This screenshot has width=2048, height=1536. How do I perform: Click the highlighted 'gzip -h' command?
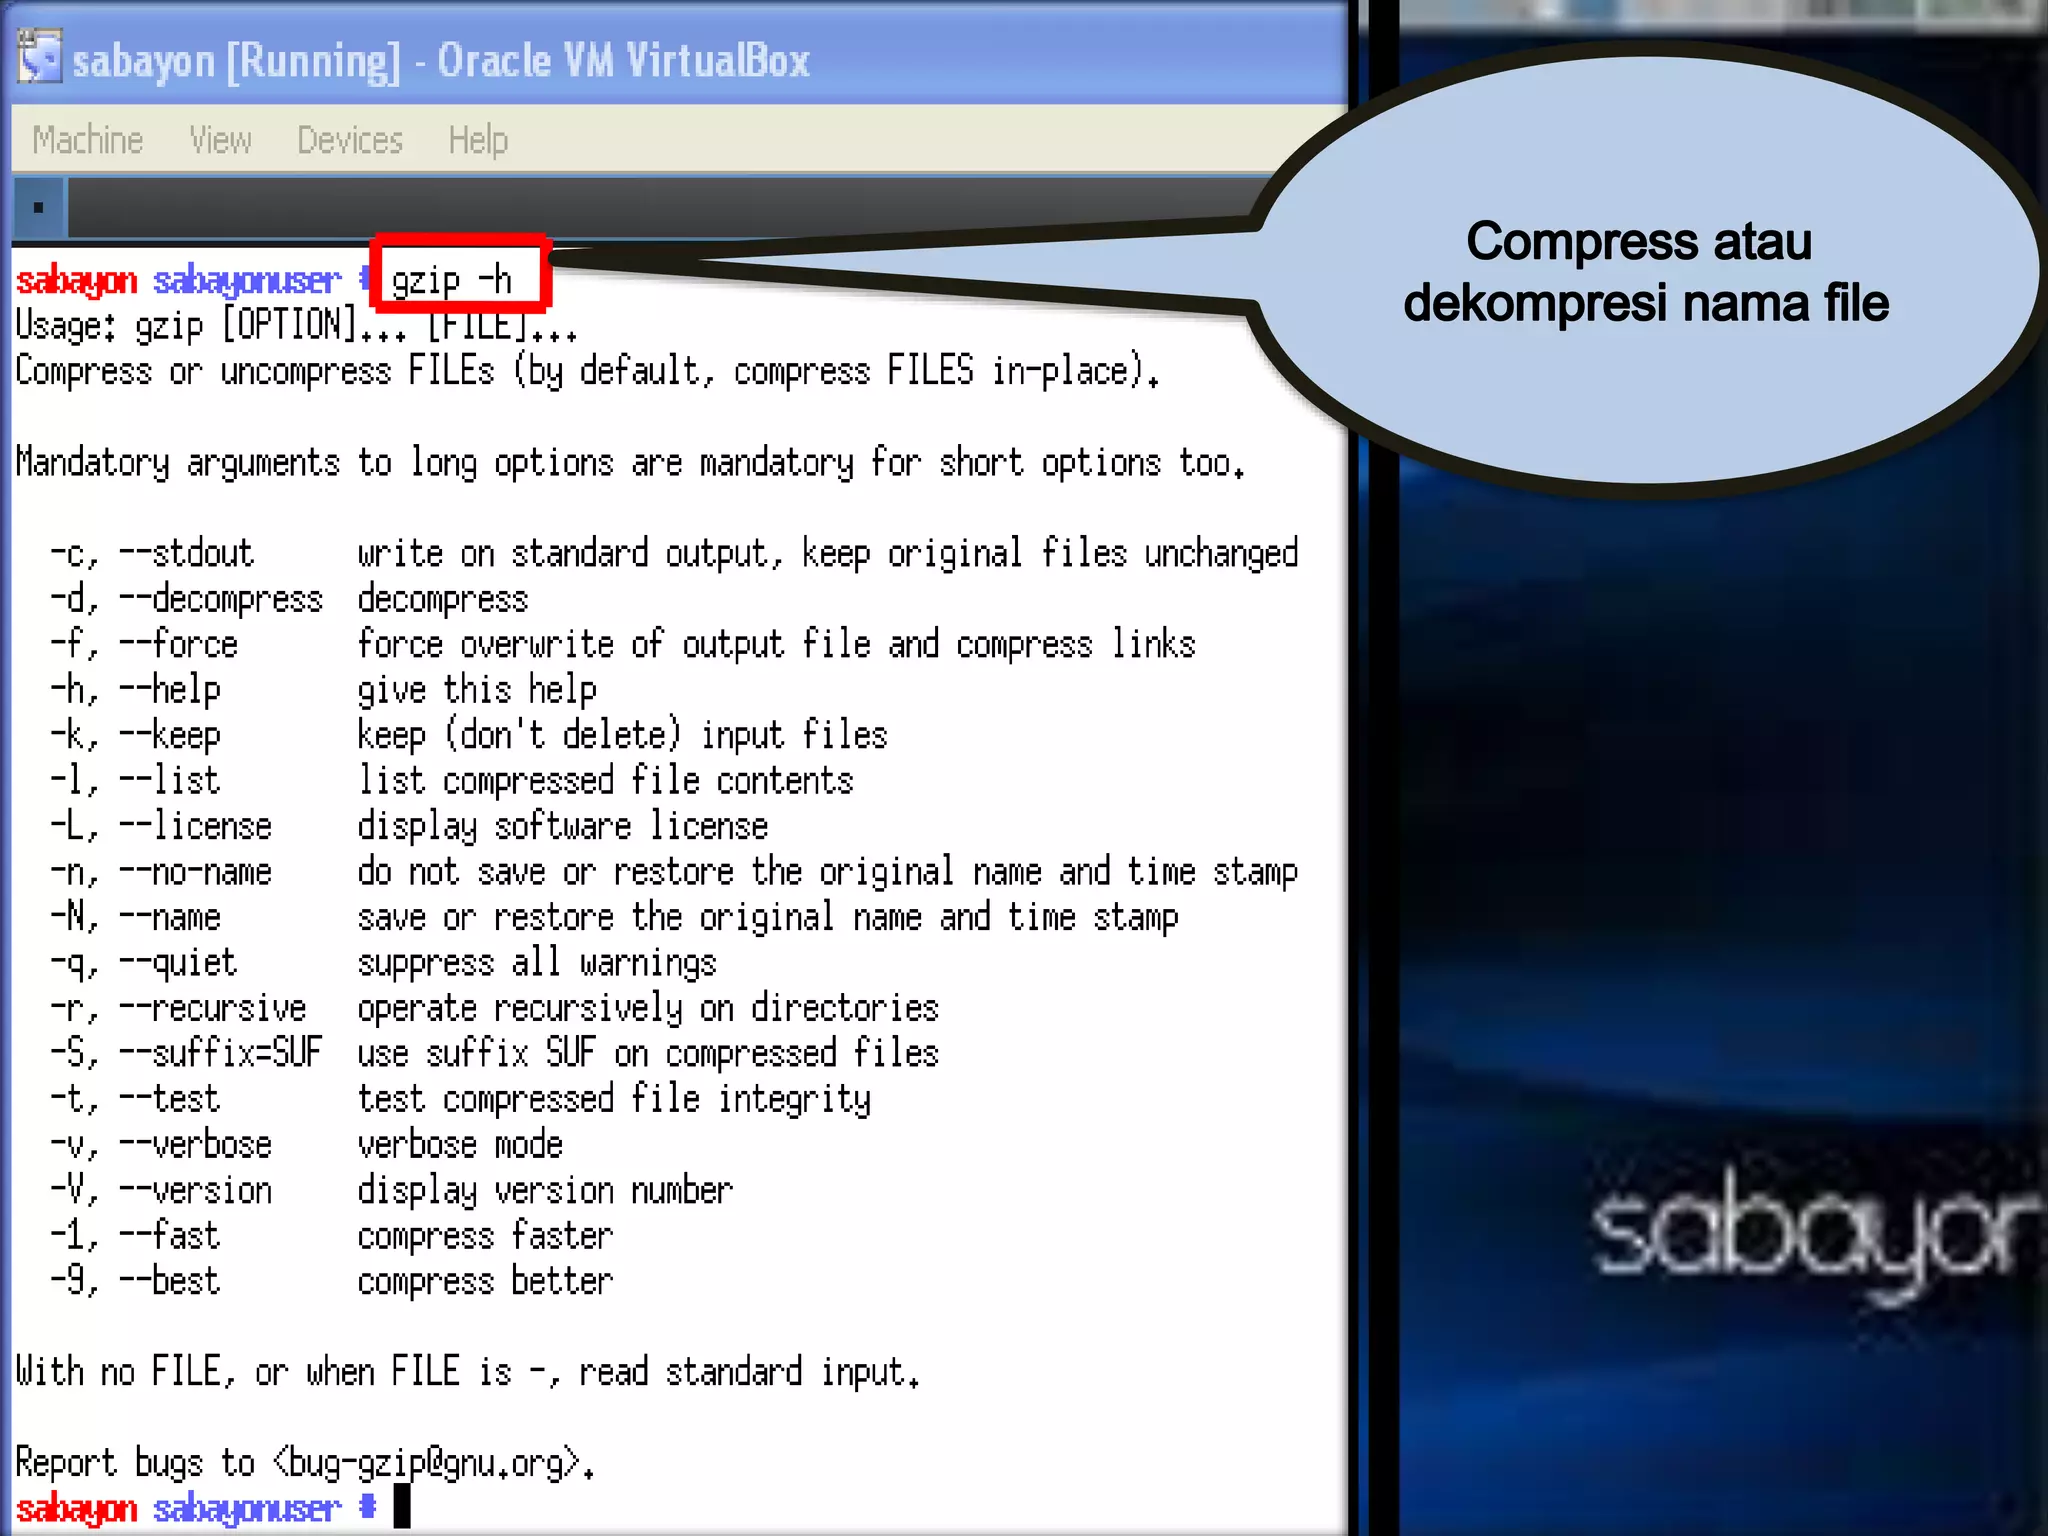(x=452, y=280)
